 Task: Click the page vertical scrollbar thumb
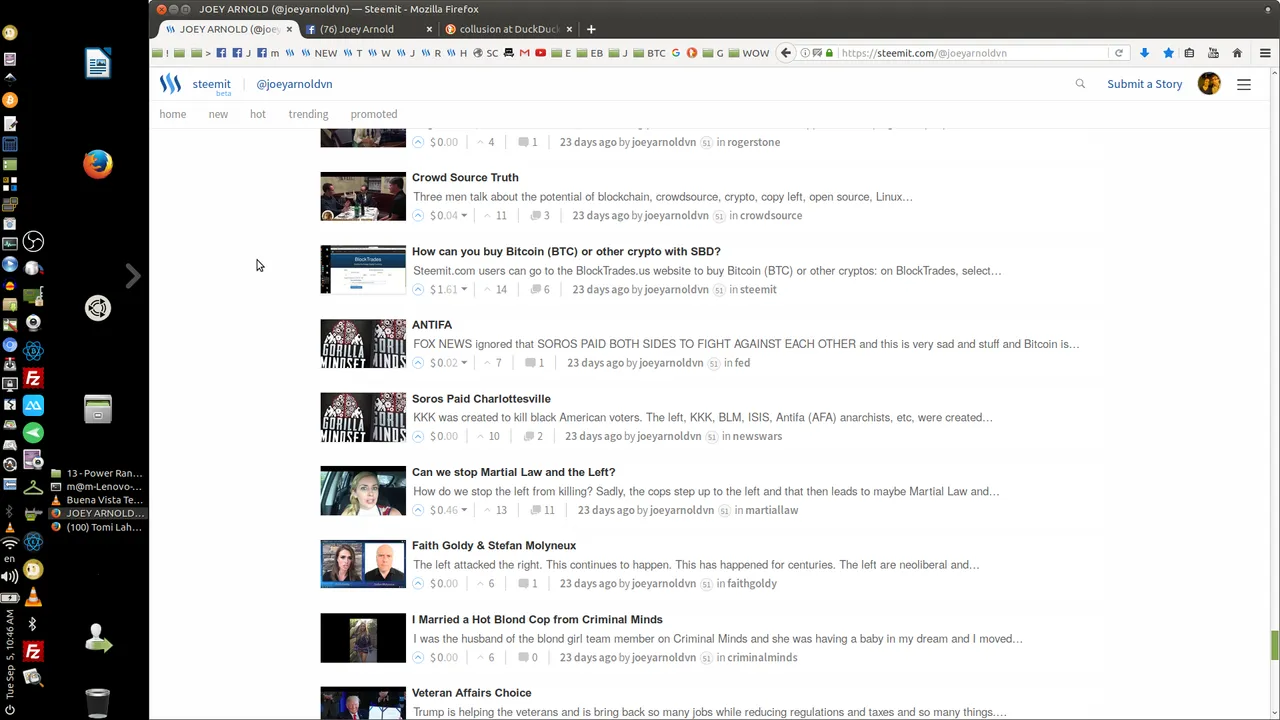pos(1274,645)
